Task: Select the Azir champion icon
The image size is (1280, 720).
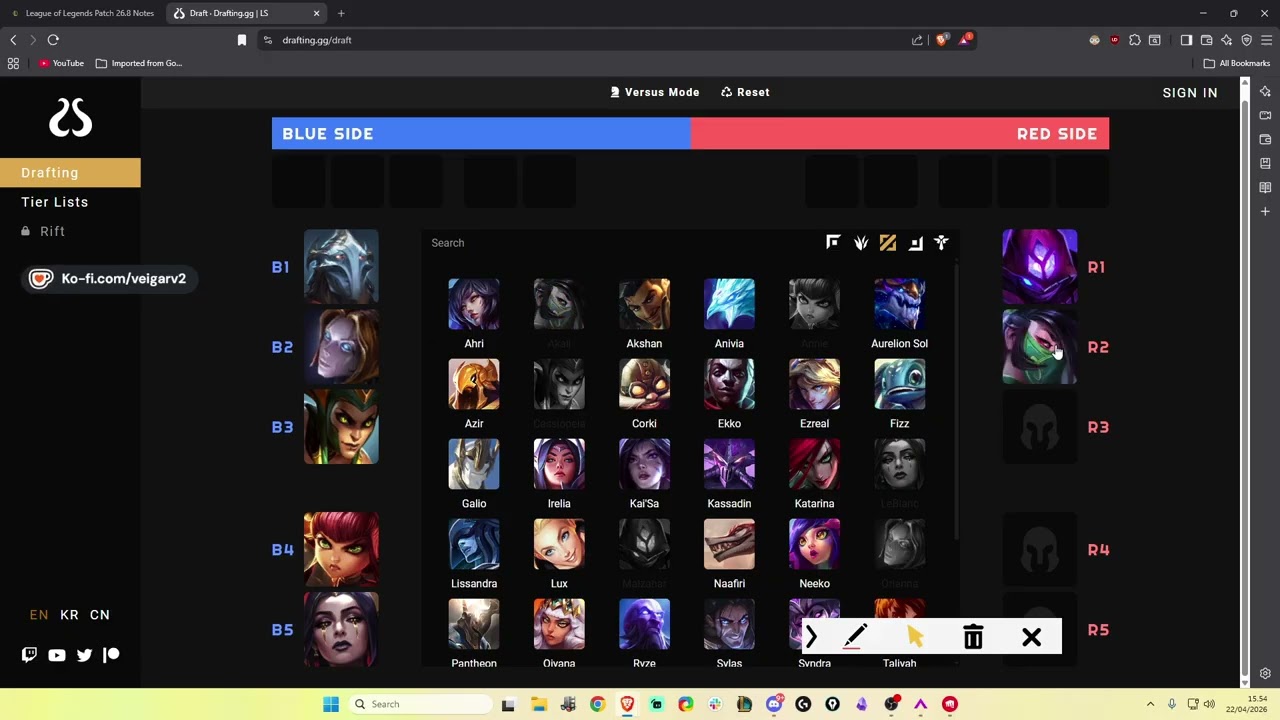Action: tap(474, 384)
